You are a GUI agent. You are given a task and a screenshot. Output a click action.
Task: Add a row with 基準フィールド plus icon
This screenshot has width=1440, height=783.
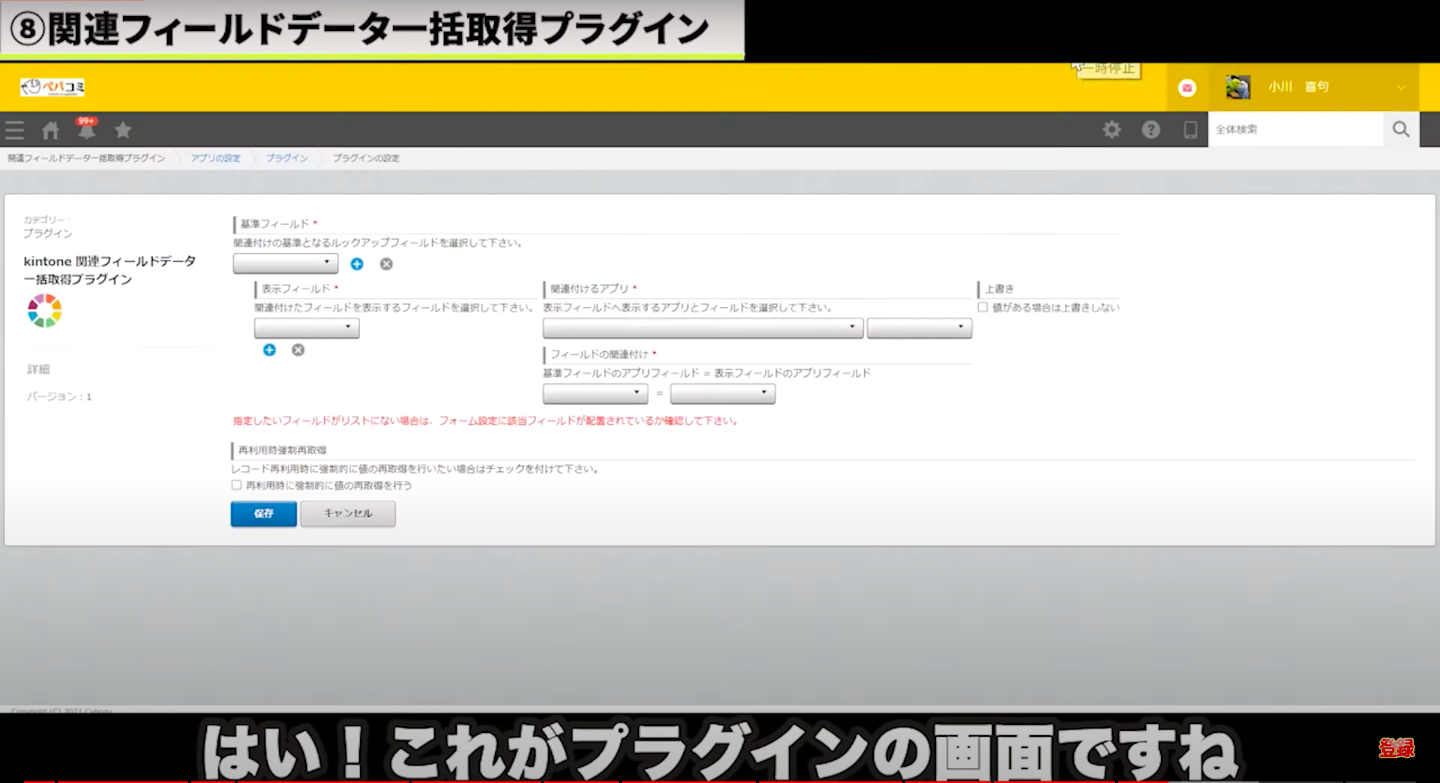tap(357, 264)
